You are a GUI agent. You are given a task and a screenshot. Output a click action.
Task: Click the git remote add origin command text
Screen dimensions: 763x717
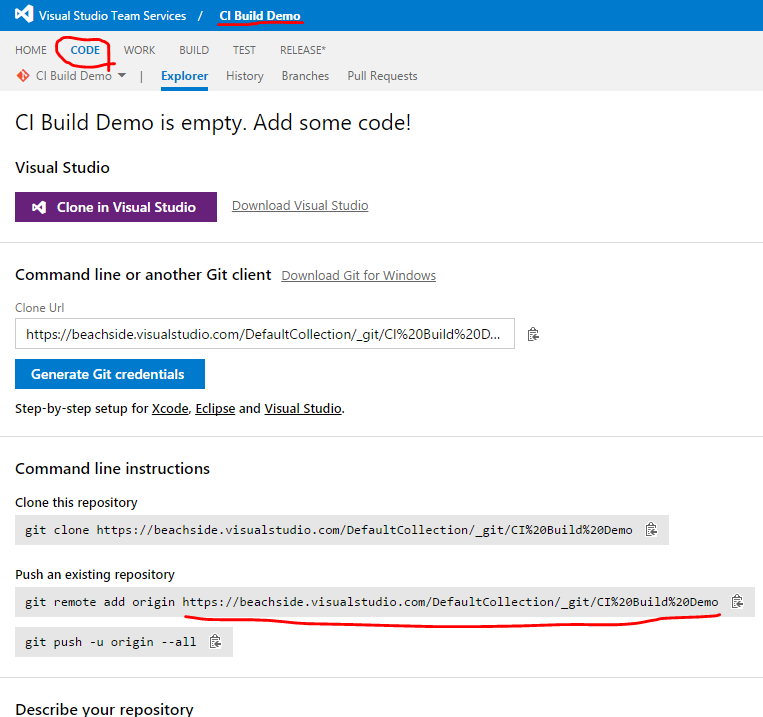372,602
